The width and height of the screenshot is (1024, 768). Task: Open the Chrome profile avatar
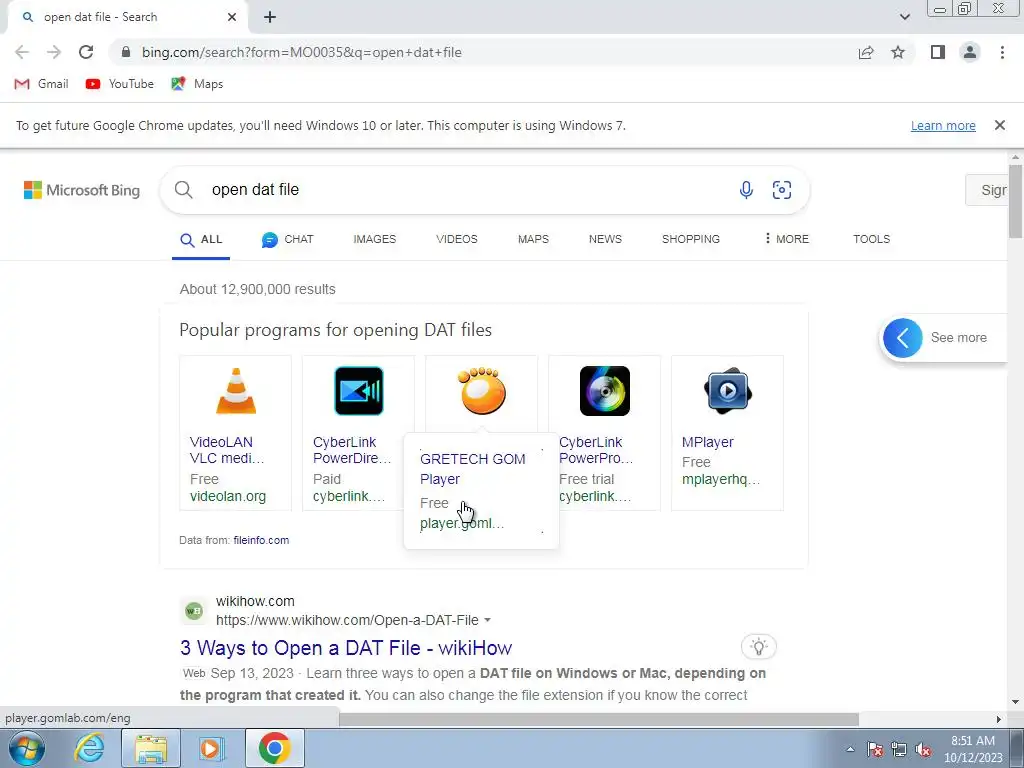pyautogui.click(x=970, y=52)
